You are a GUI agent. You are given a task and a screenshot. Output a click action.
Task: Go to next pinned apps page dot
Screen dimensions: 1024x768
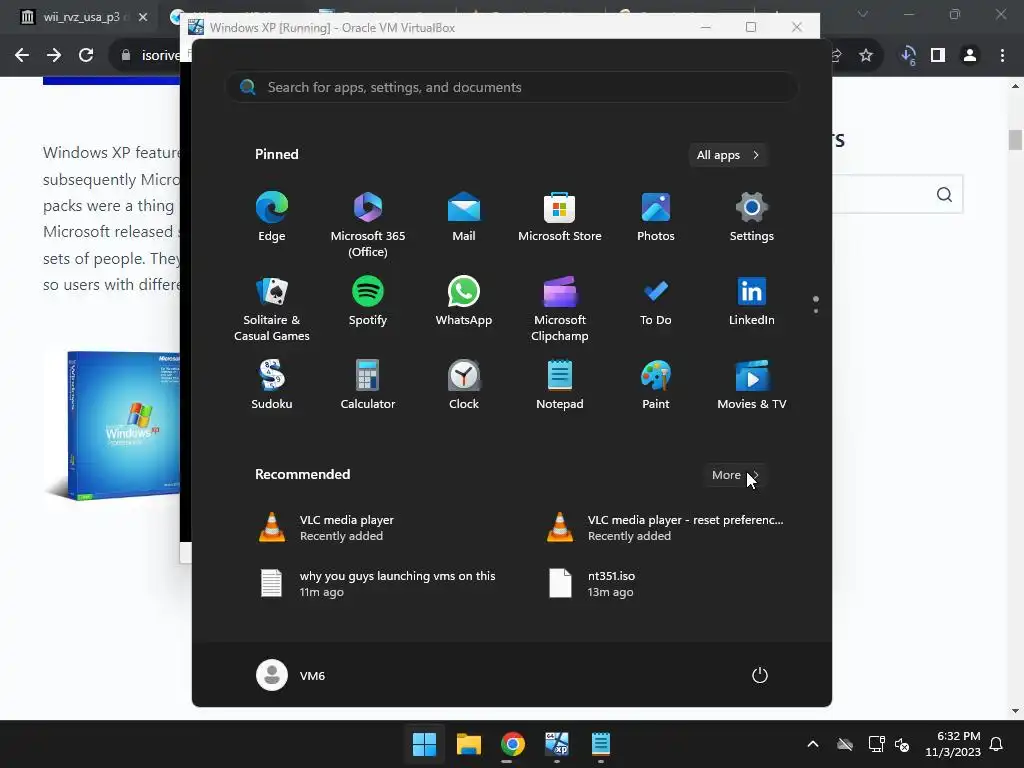click(x=816, y=311)
